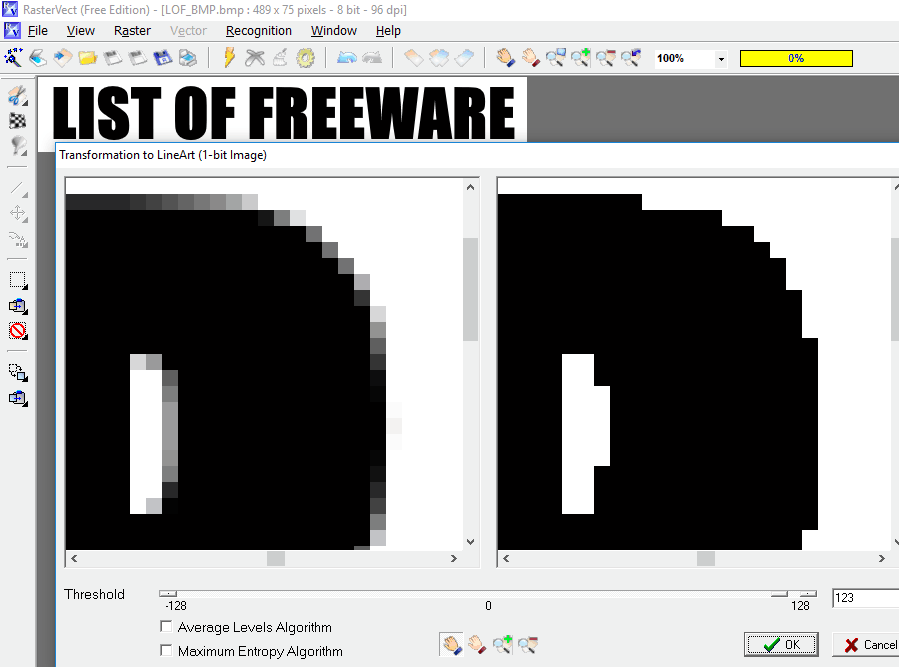Viewport: 899px width, 667px height.
Task: Click the grayscale original preview image
Action: [x=264, y=364]
